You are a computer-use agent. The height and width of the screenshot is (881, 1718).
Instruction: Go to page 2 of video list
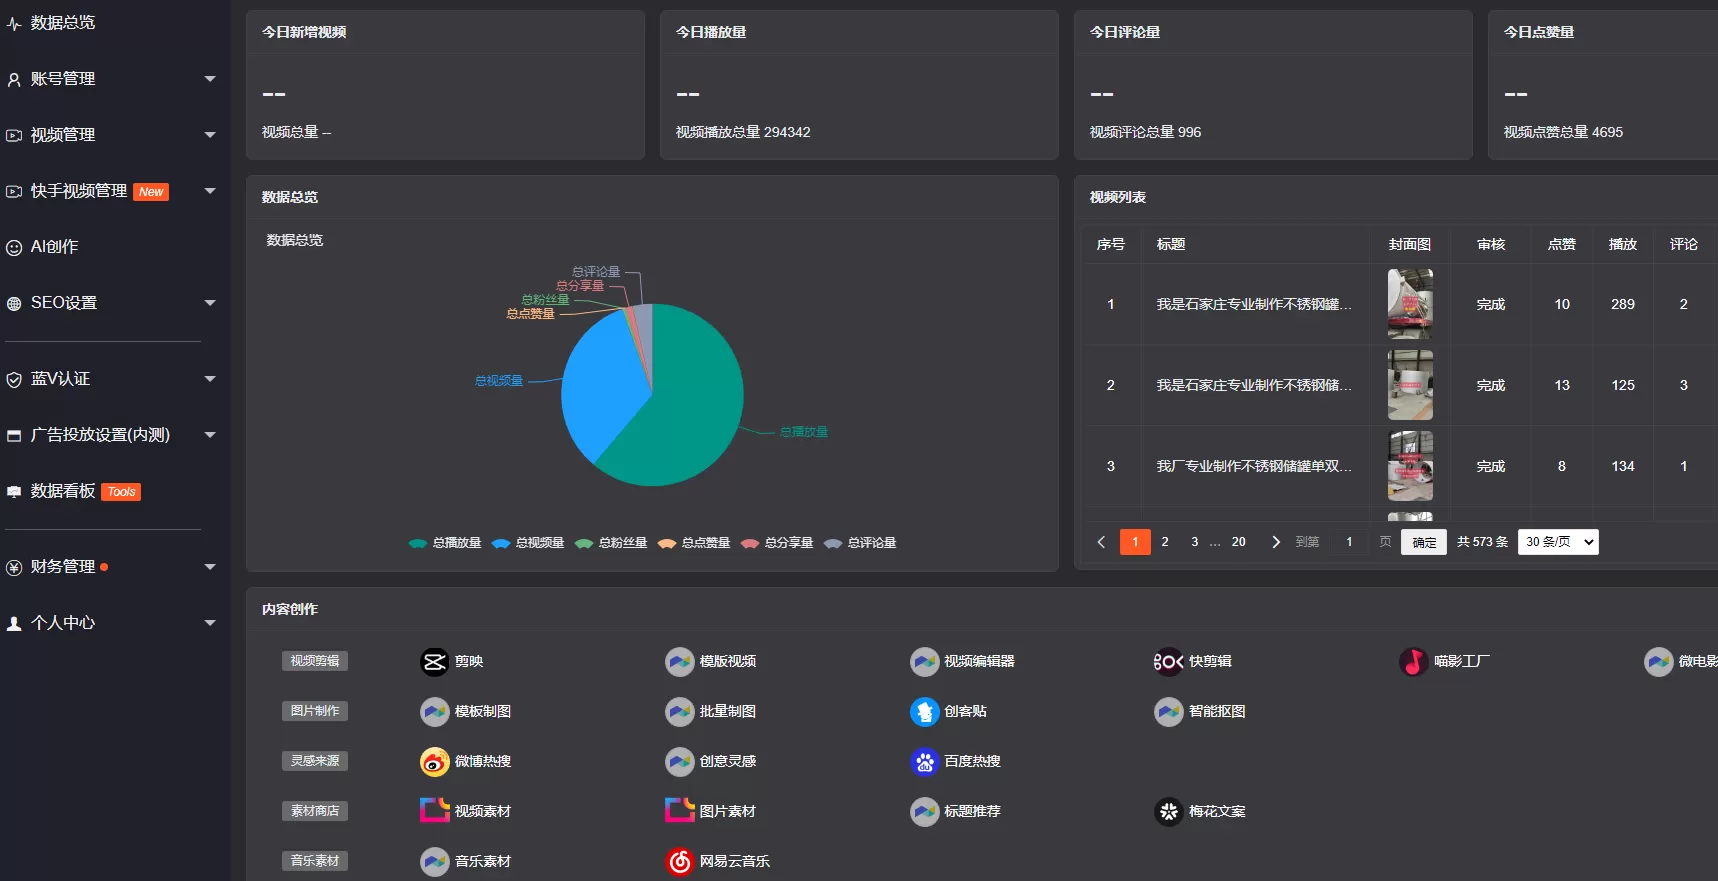click(x=1164, y=542)
